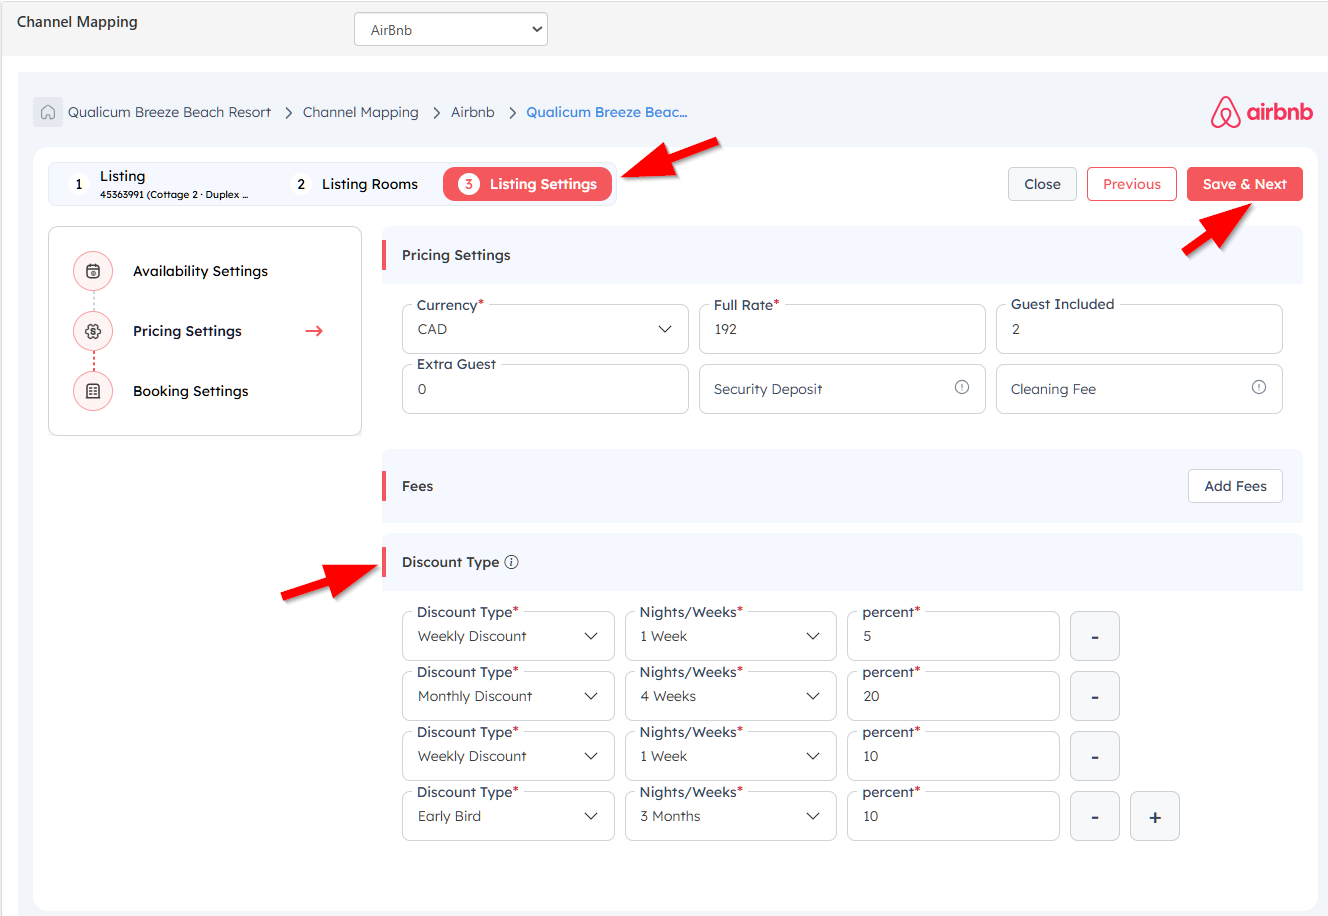Screen dimensions: 1328x916
Task: Open first Weekly Discount type dropdown
Action: (508, 636)
